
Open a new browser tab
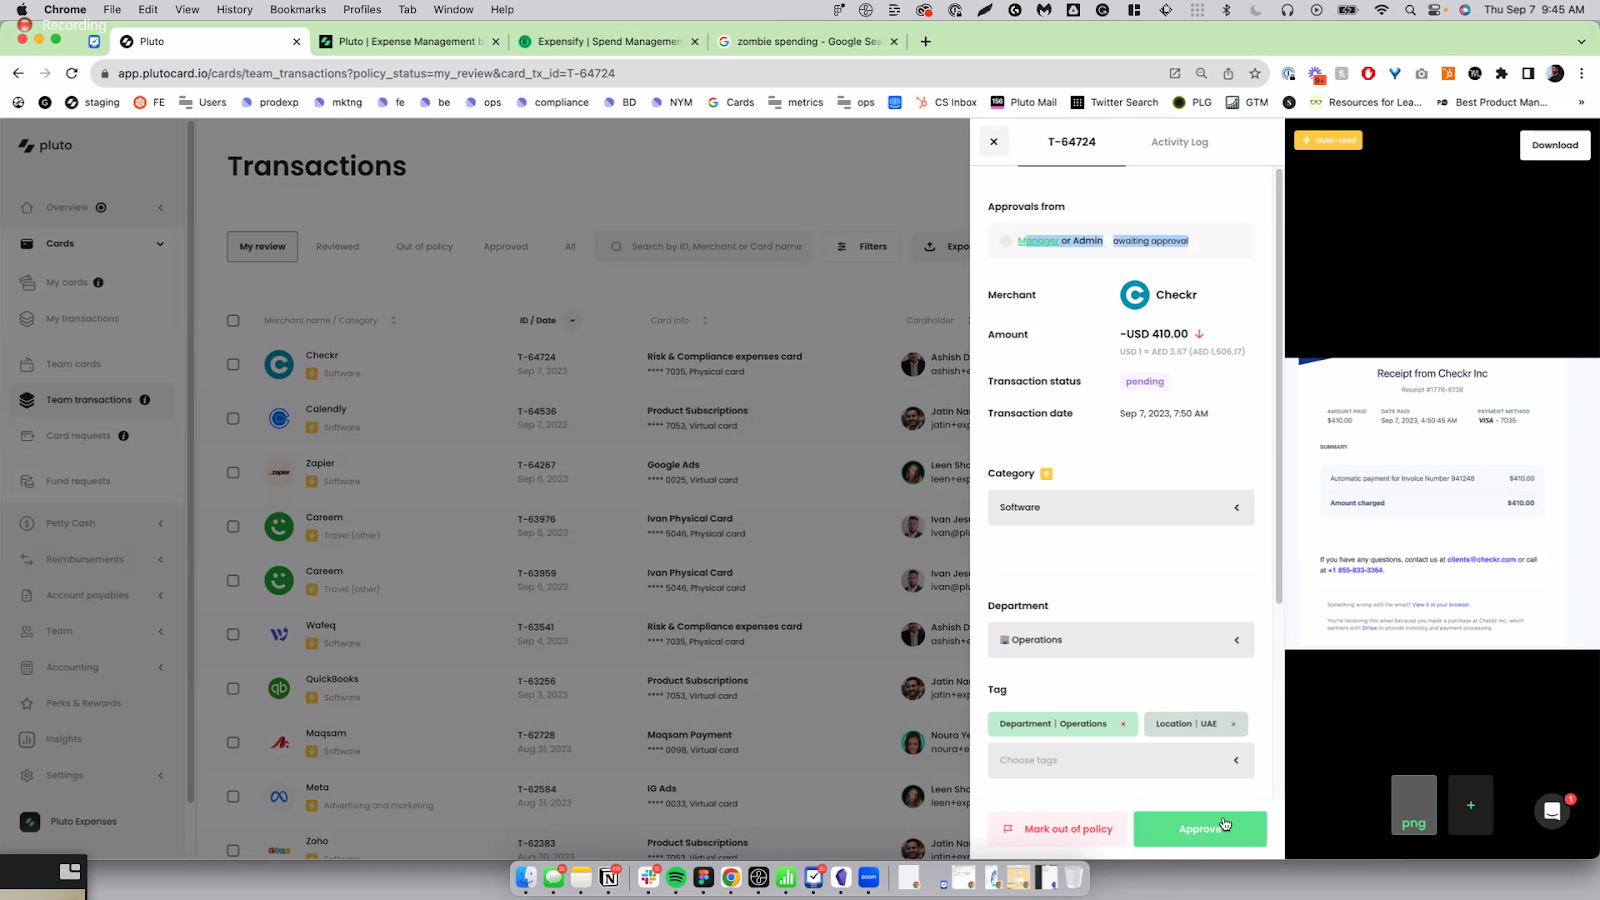(926, 41)
